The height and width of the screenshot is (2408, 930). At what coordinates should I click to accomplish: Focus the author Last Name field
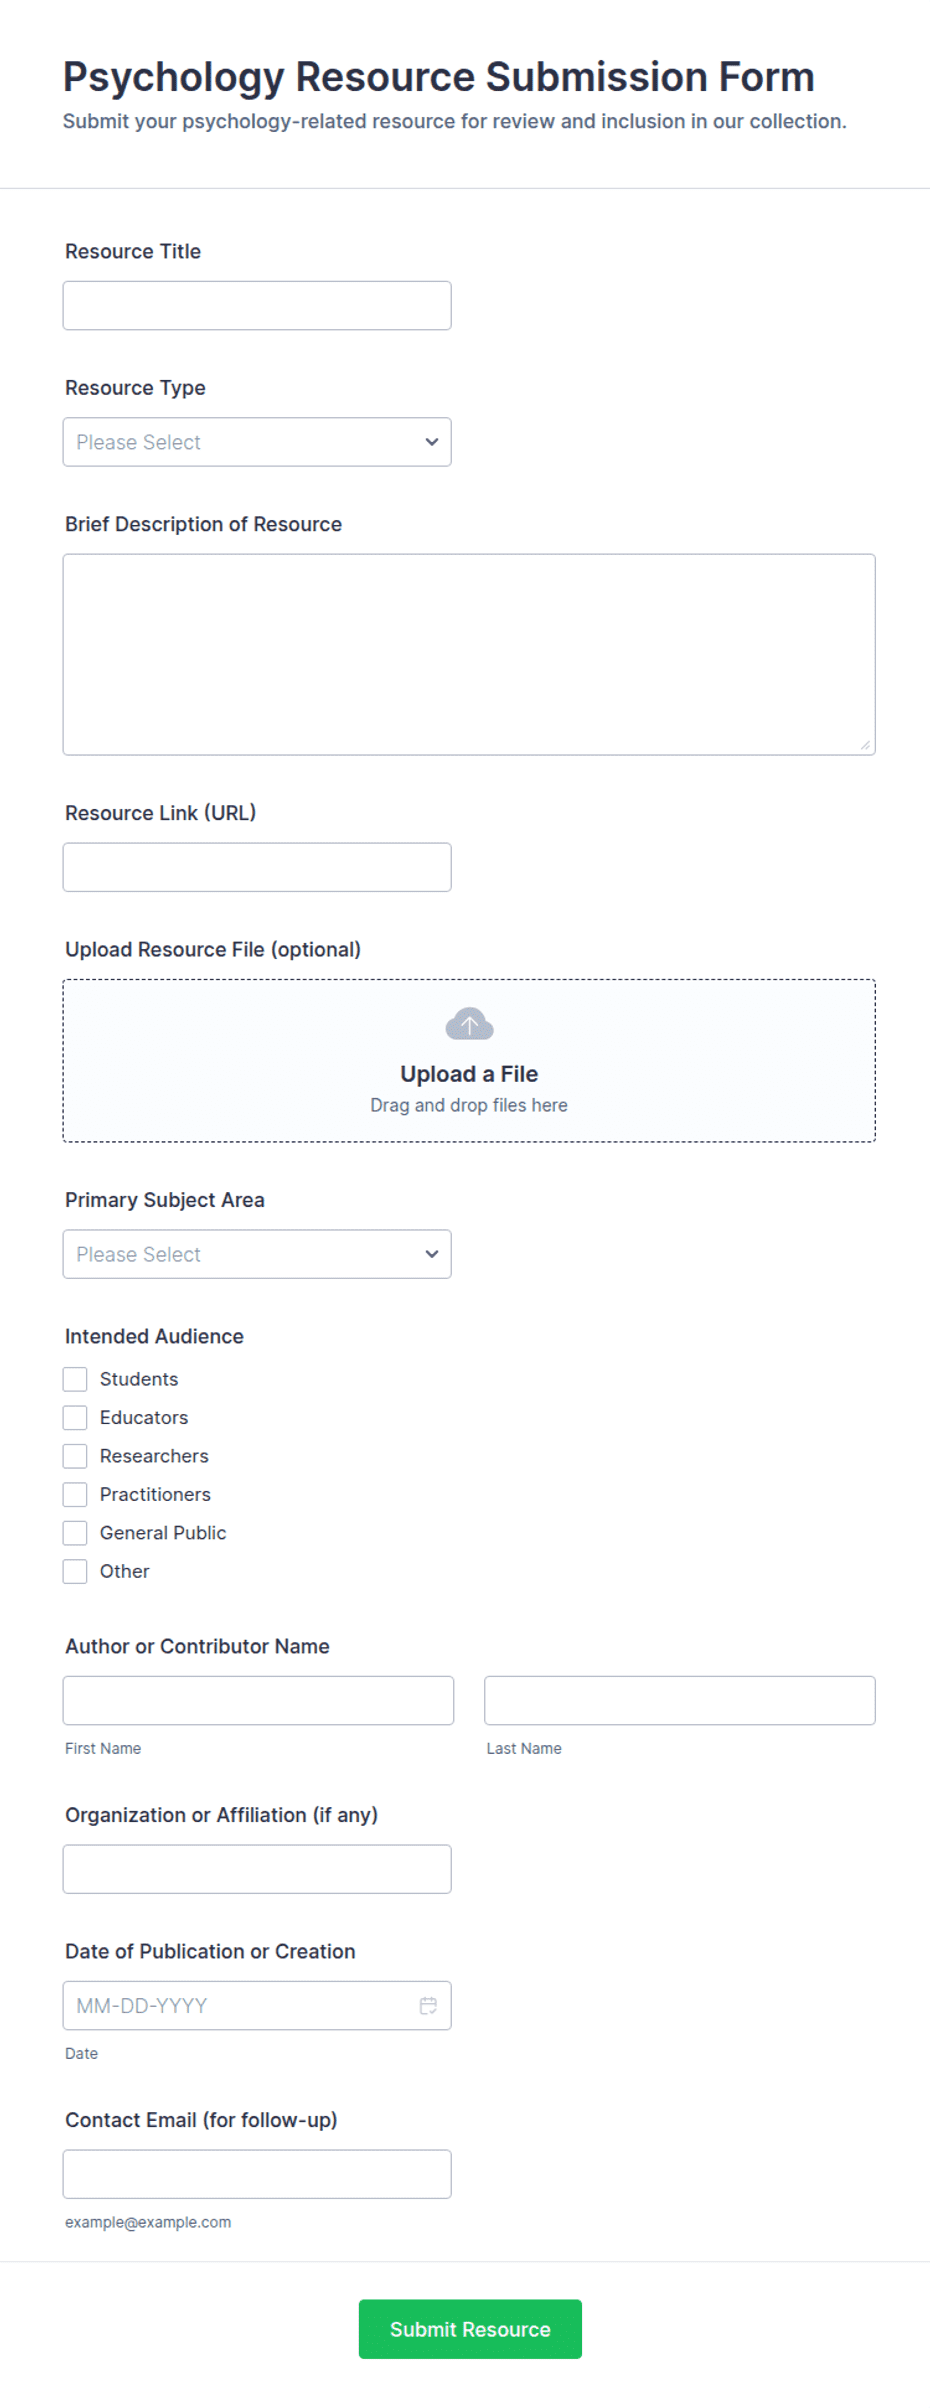[680, 1701]
